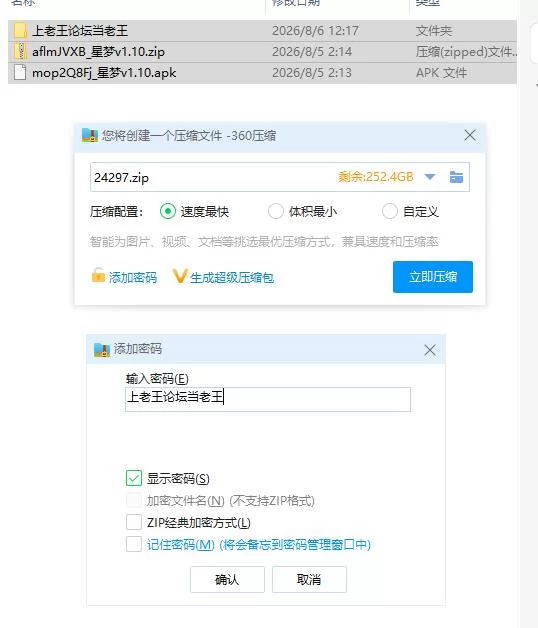The image size is (538, 628).
Task: Click the lock icon beside 添加密码
Action: [x=98, y=276]
